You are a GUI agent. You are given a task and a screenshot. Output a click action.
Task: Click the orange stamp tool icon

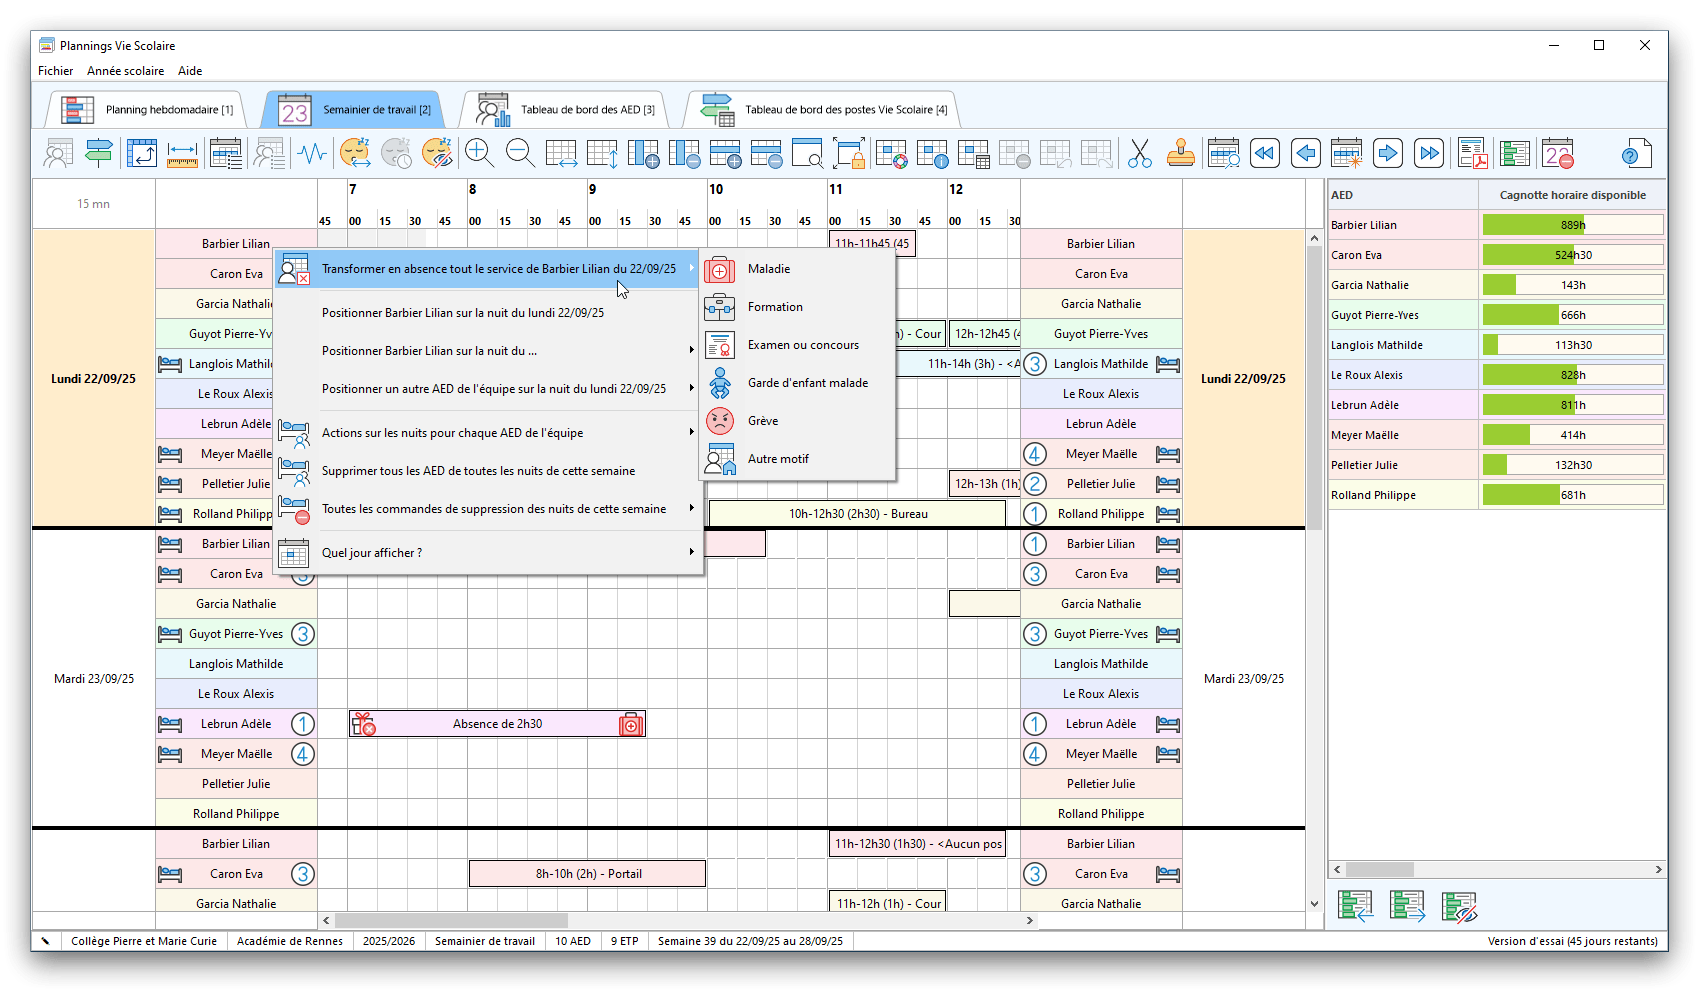coord(1180,154)
